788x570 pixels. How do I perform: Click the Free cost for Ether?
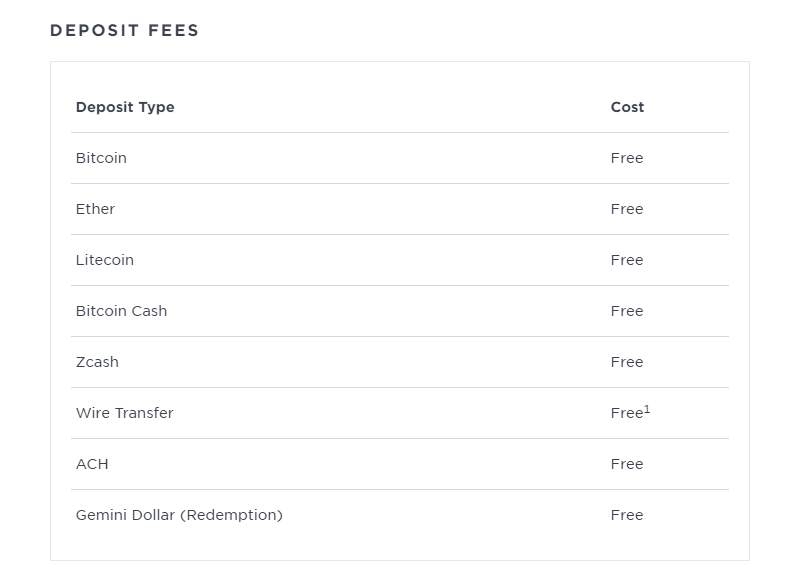click(x=627, y=209)
